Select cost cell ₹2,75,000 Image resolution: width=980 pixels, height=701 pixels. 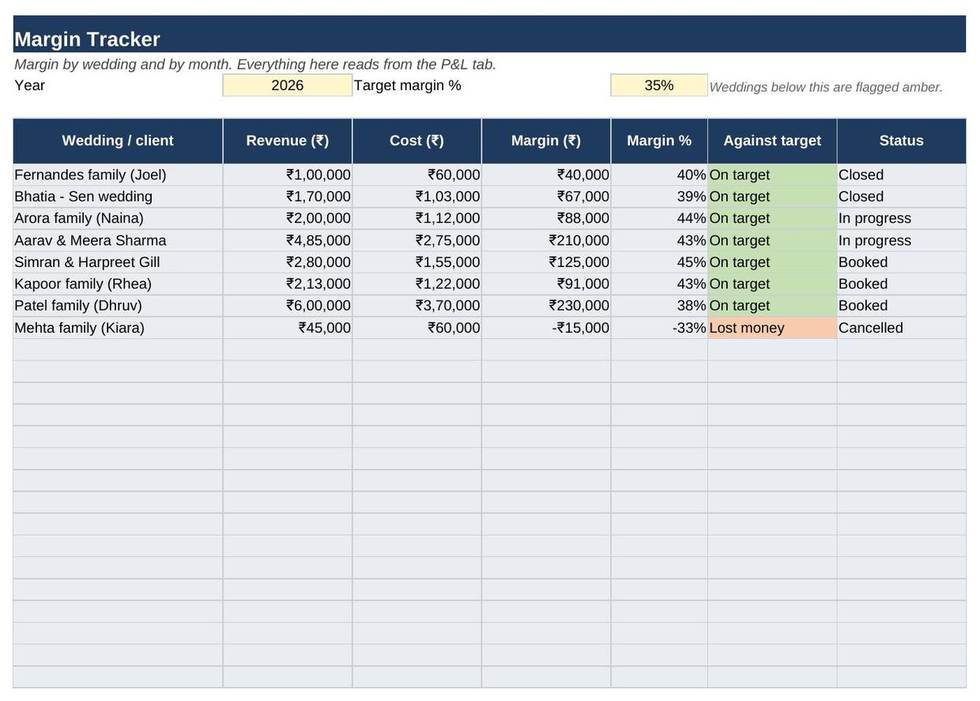click(x=417, y=241)
